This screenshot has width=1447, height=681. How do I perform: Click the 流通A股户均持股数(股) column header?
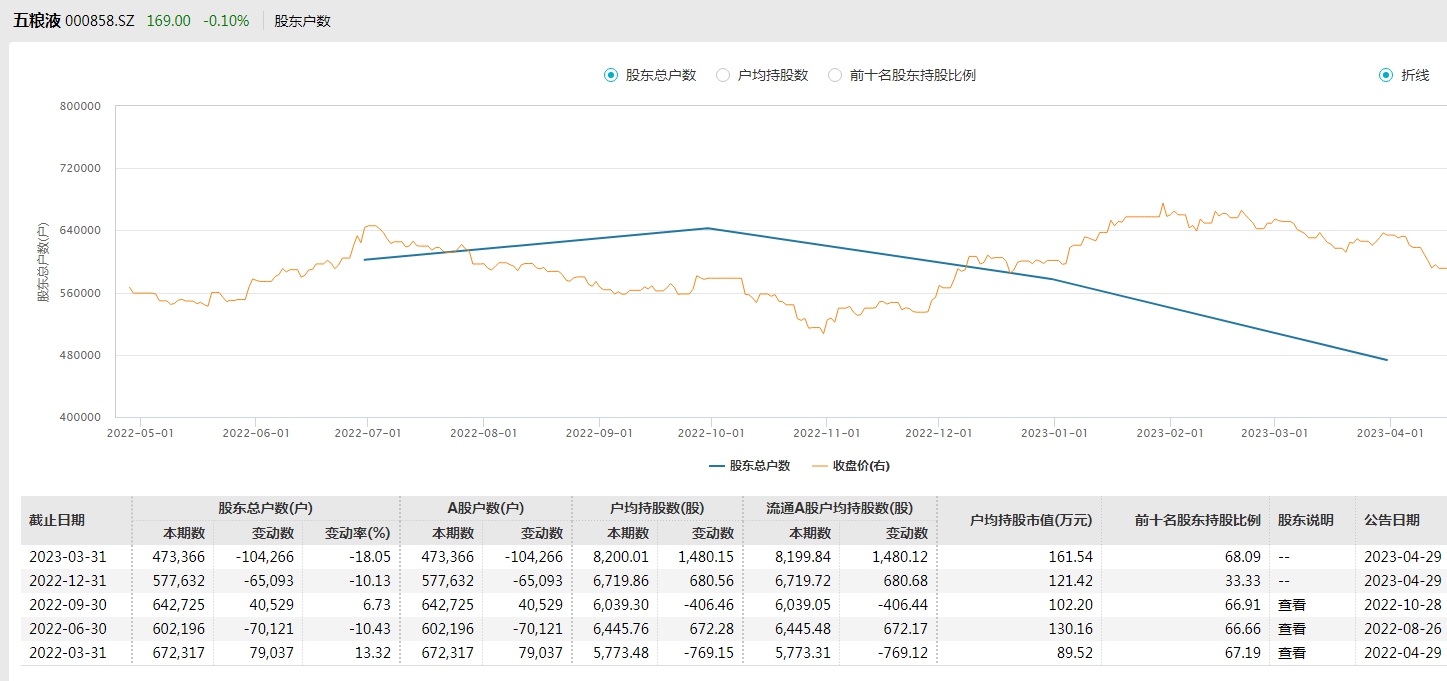tap(839, 508)
